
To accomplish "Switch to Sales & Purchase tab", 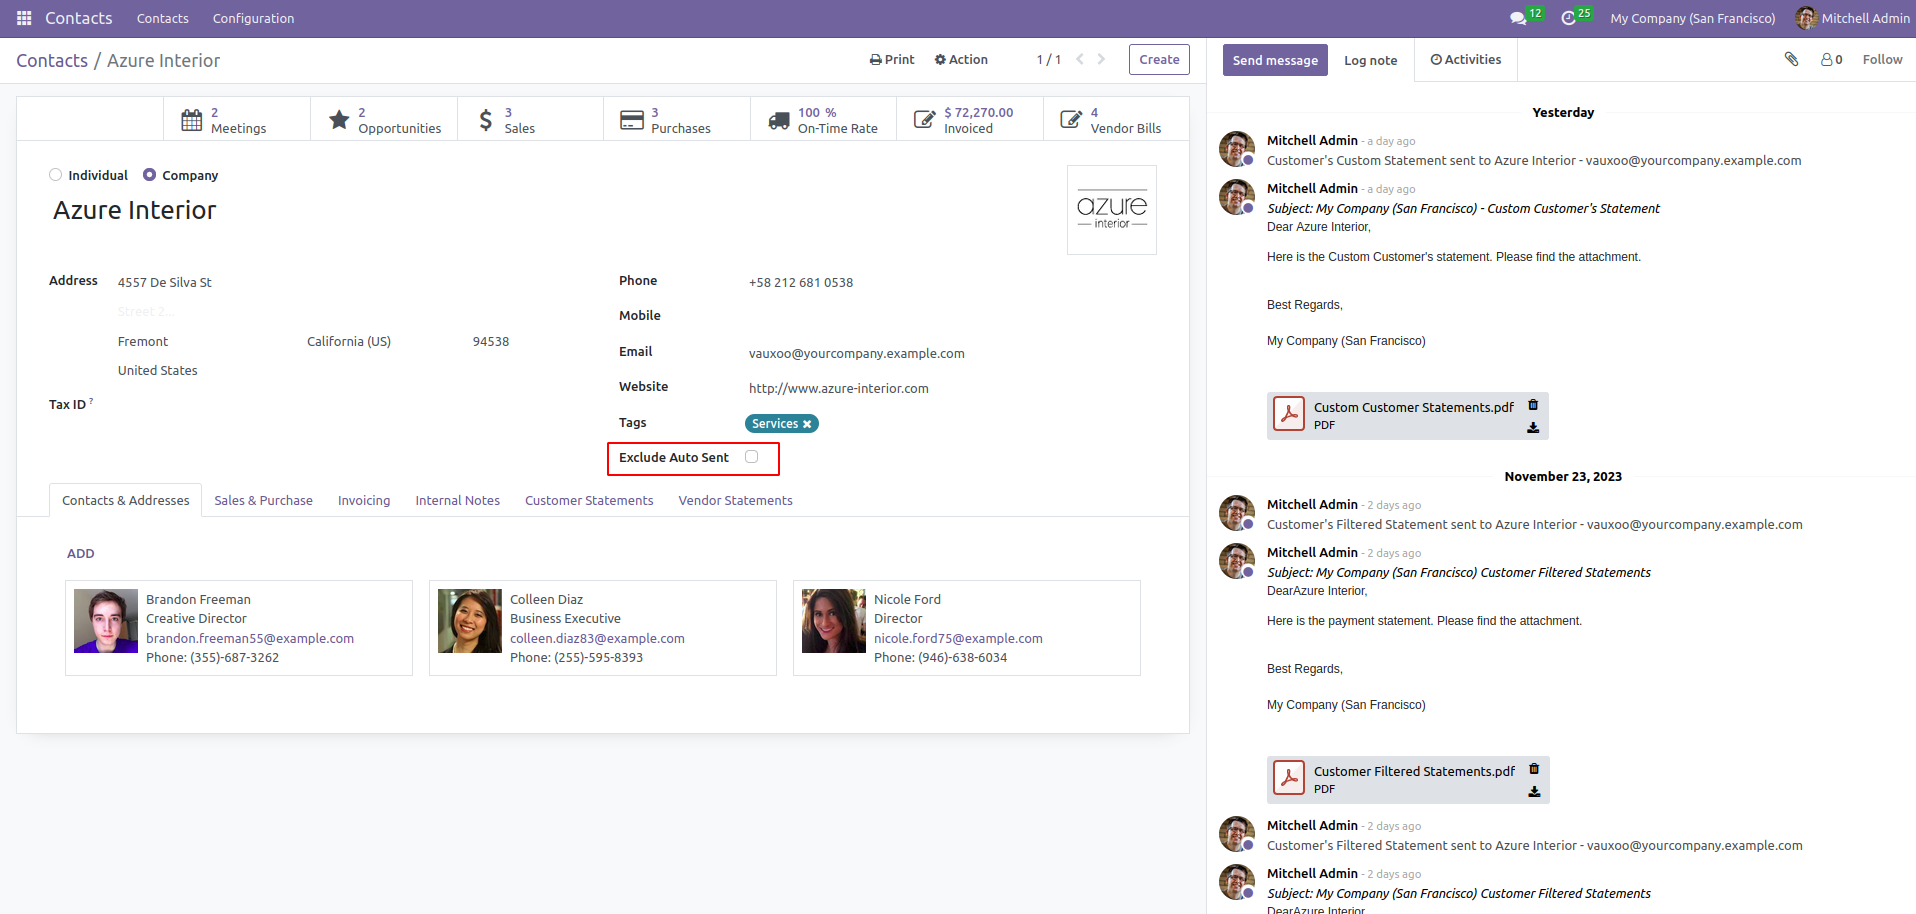I will 263,500.
